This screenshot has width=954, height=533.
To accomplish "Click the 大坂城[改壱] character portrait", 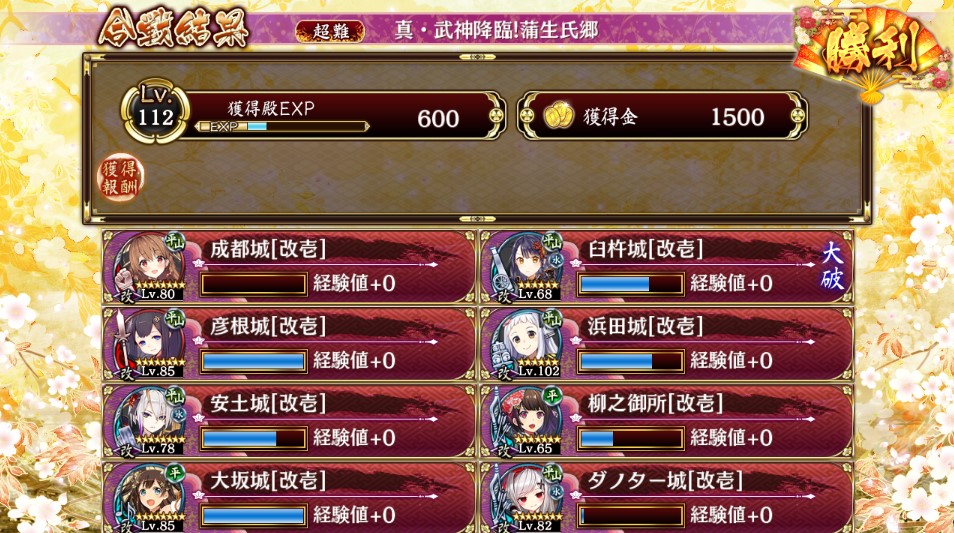I will [x=150, y=498].
